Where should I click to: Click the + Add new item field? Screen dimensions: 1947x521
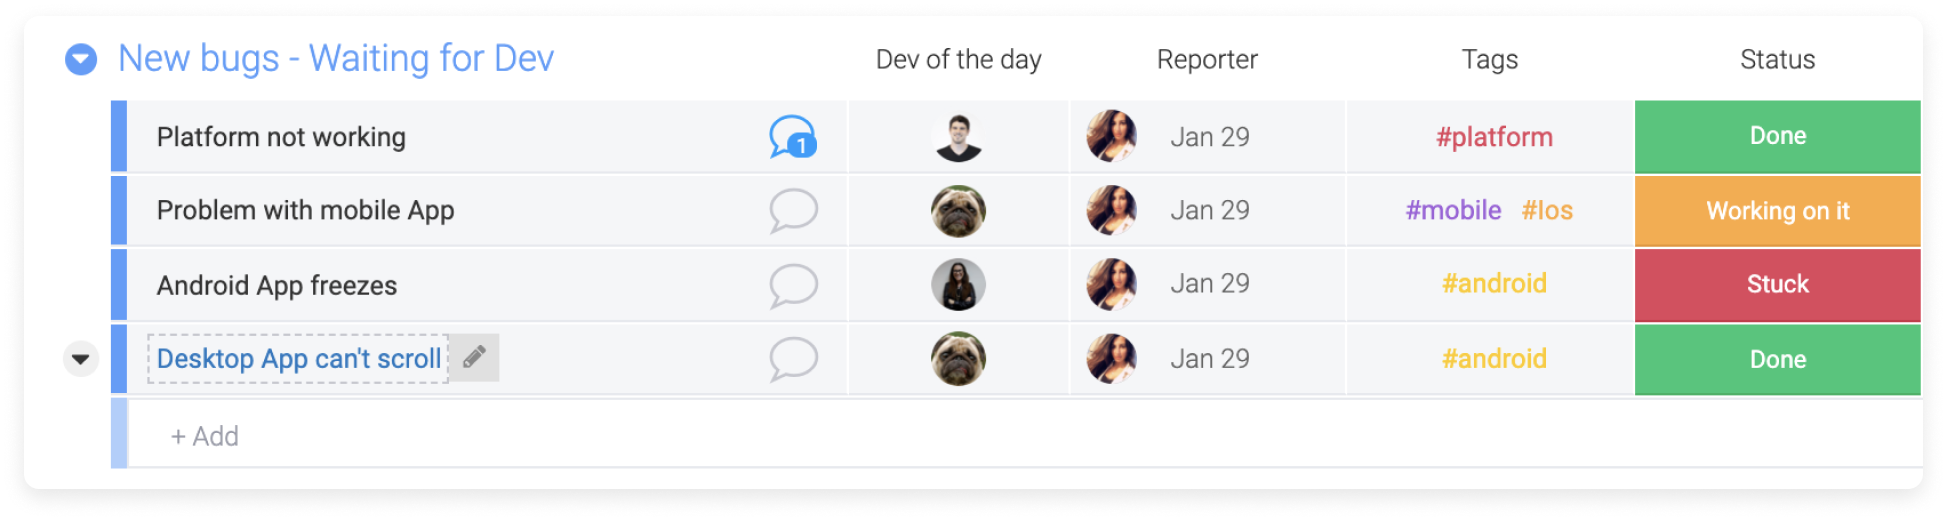[1024, 435]
